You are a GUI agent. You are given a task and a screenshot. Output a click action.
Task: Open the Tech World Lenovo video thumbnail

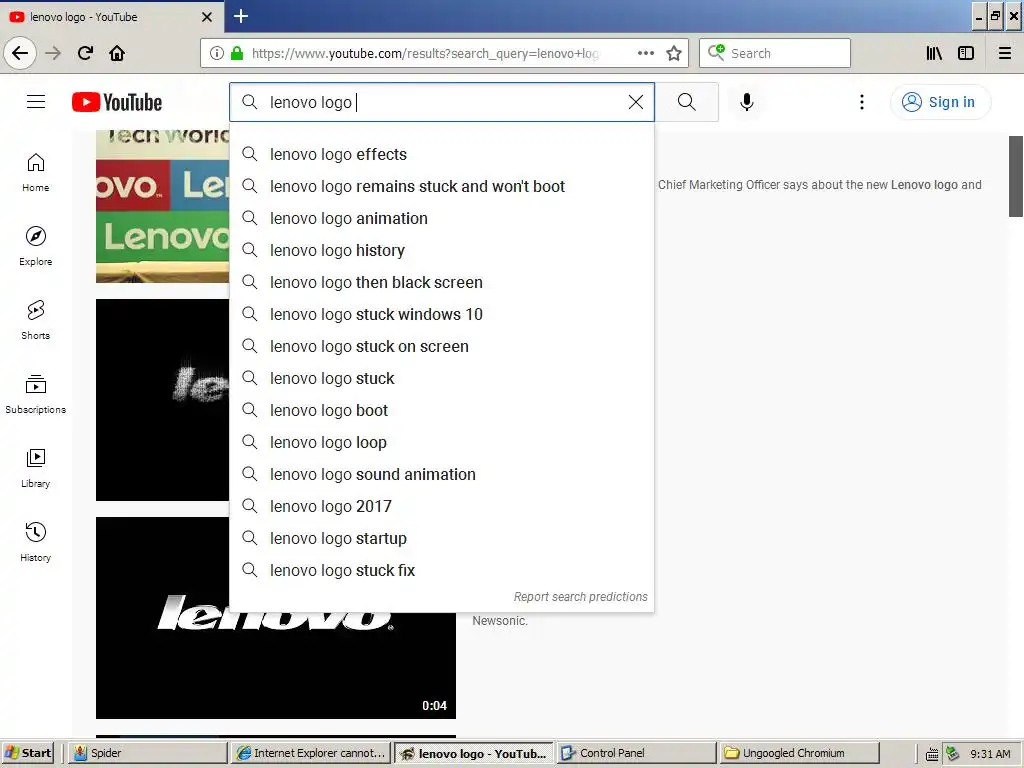tap(162, 206)
